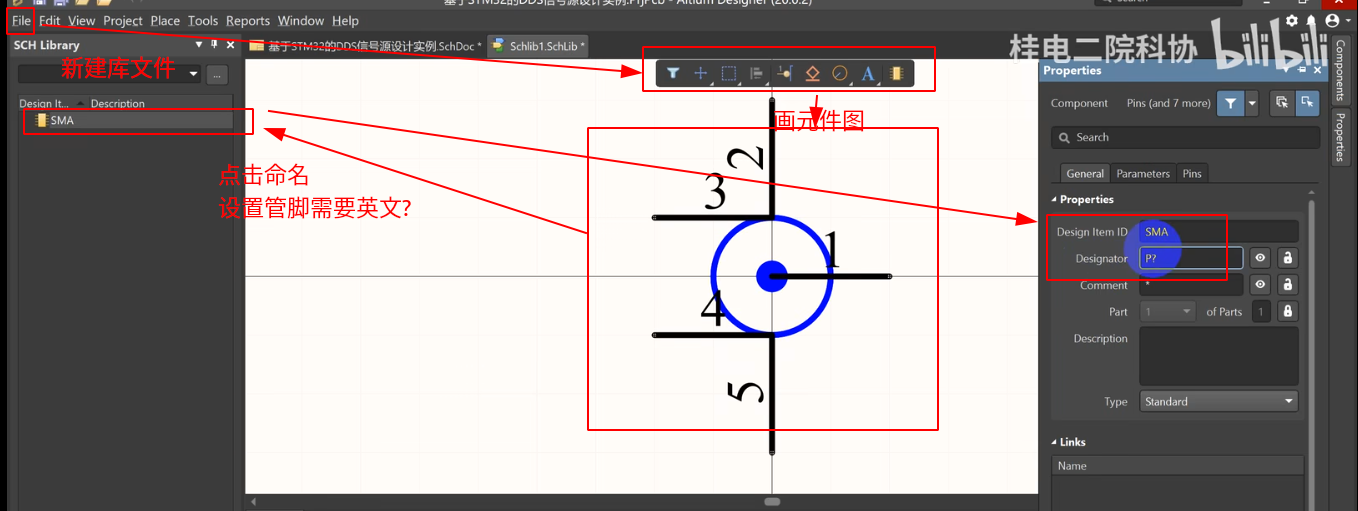Pin the Properties panel

[x=1302, y=70]
